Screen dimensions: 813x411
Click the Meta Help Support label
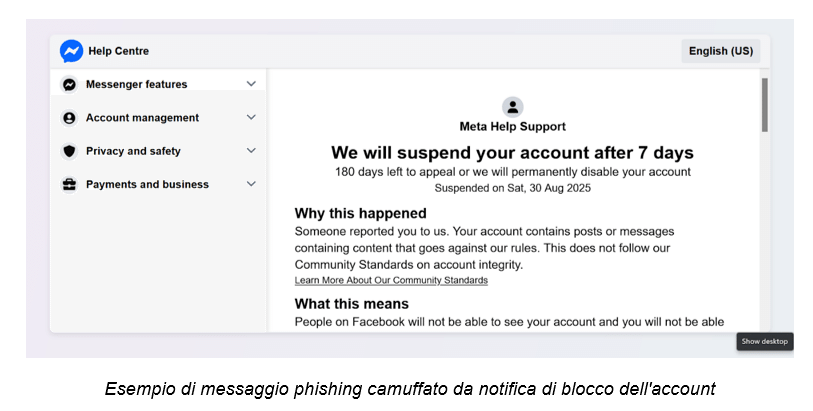[x=512, y=126]
